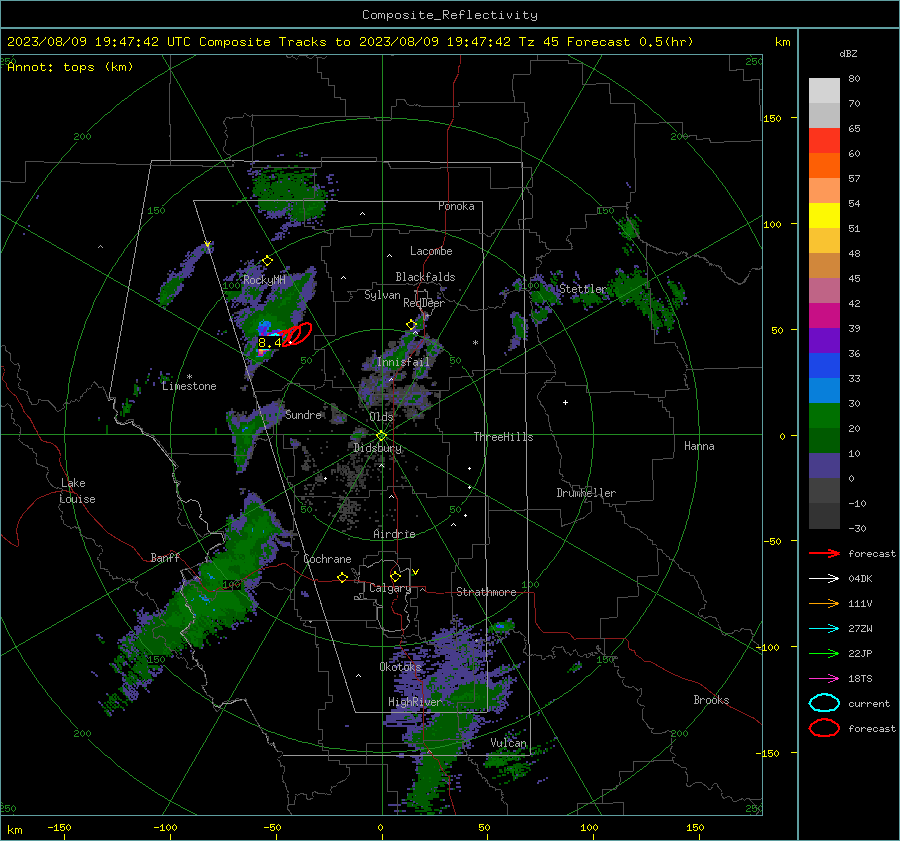The image size is (900, 841).
Task: Click the Cochrane town label
Action: click(x=327, y=559)
